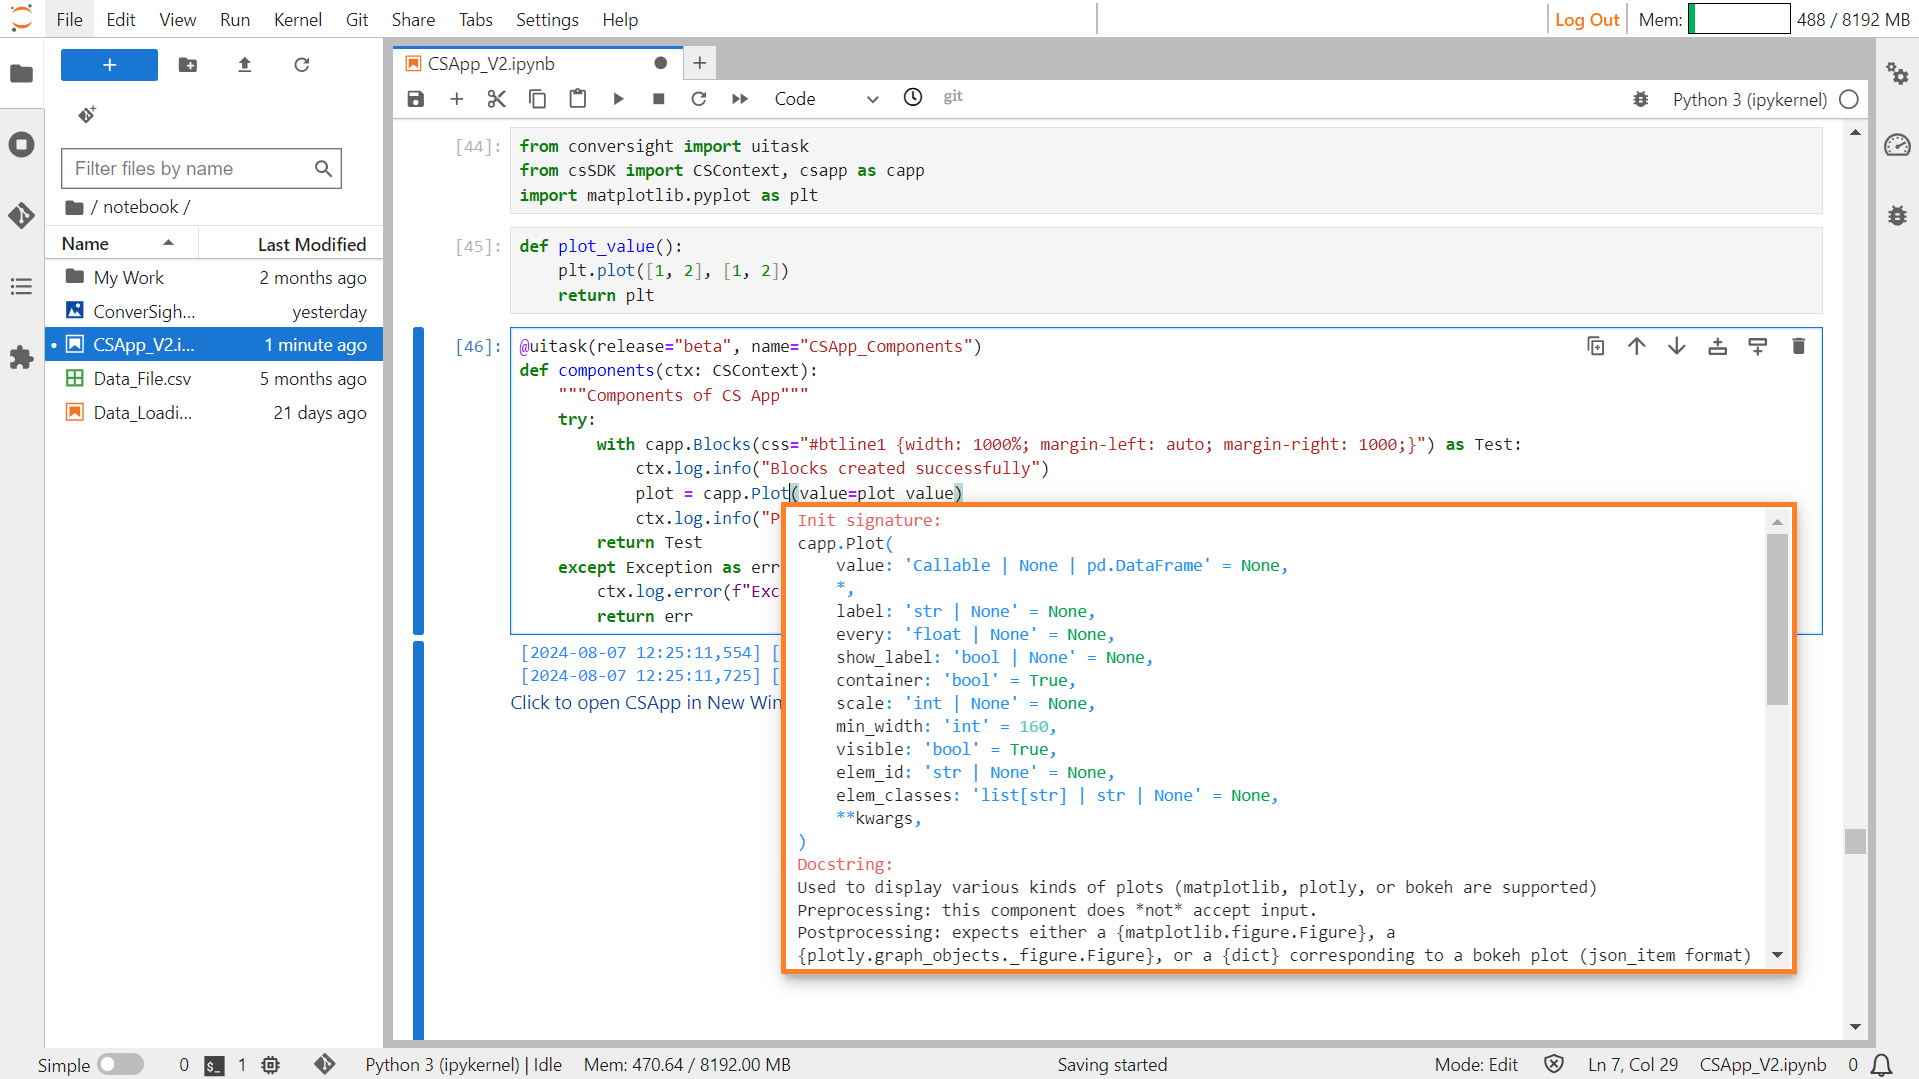Insert a cell below with plus icon
The height and width of the screenshot is (1079, 1919).
pyautogui.click(x=456, y=98)
